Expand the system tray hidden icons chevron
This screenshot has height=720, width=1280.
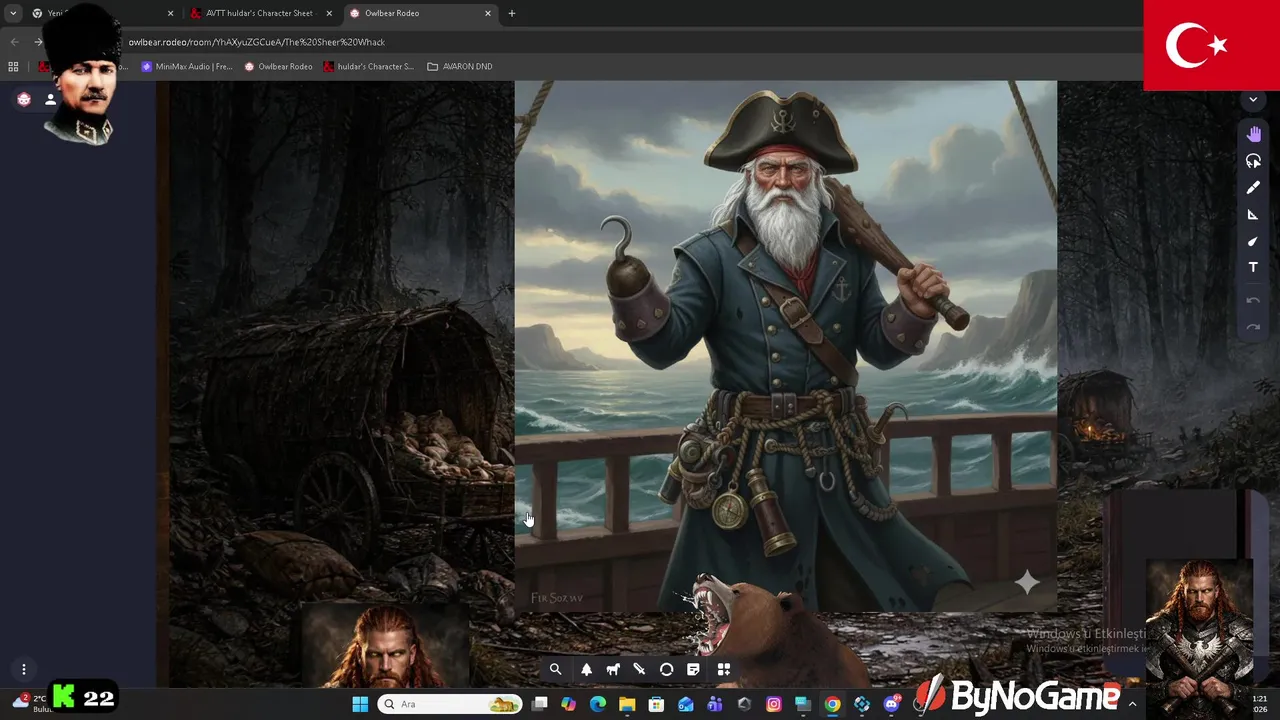[x=1132, y=704]
